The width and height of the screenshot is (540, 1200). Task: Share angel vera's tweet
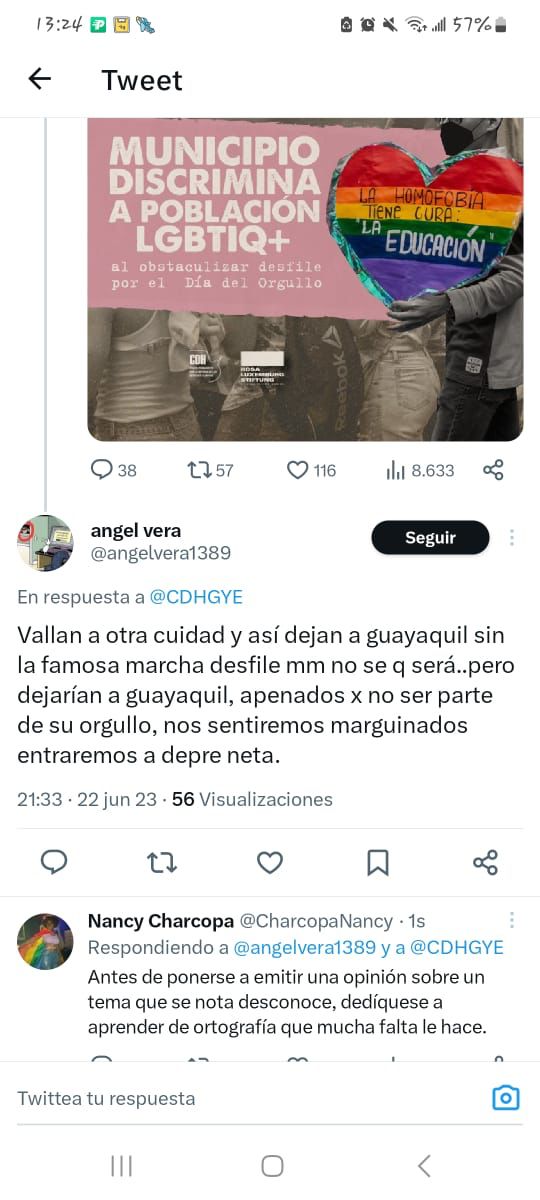(485, 862)
